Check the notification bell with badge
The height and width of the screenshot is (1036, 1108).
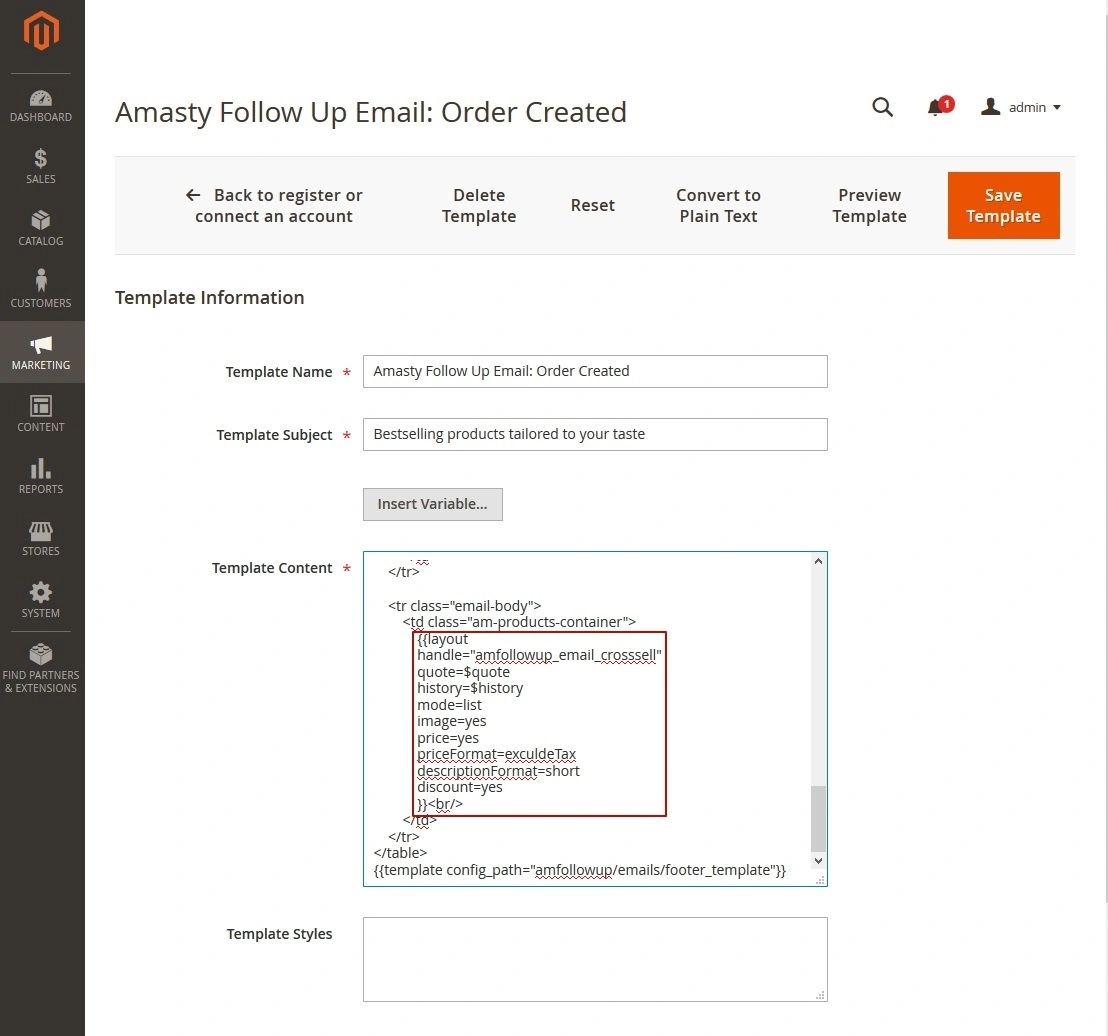[936, 107]
